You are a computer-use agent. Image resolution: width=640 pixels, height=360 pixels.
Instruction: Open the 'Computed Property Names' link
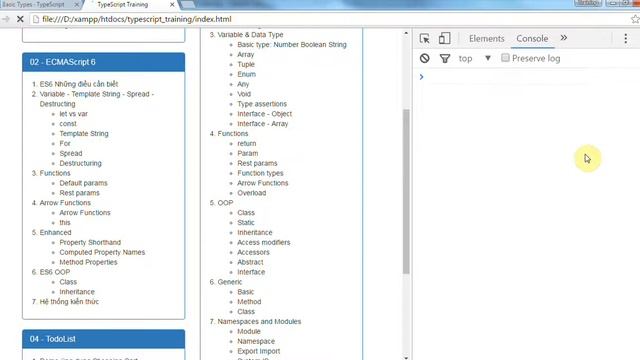click(x=102, y=252)
